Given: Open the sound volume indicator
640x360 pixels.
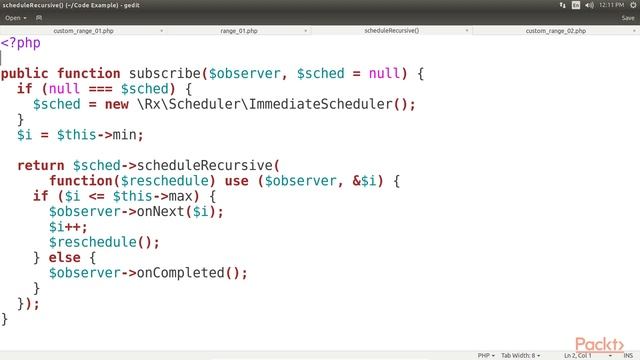Looking at the screenshot, I should pyautogui.click(x=589, y=5).
